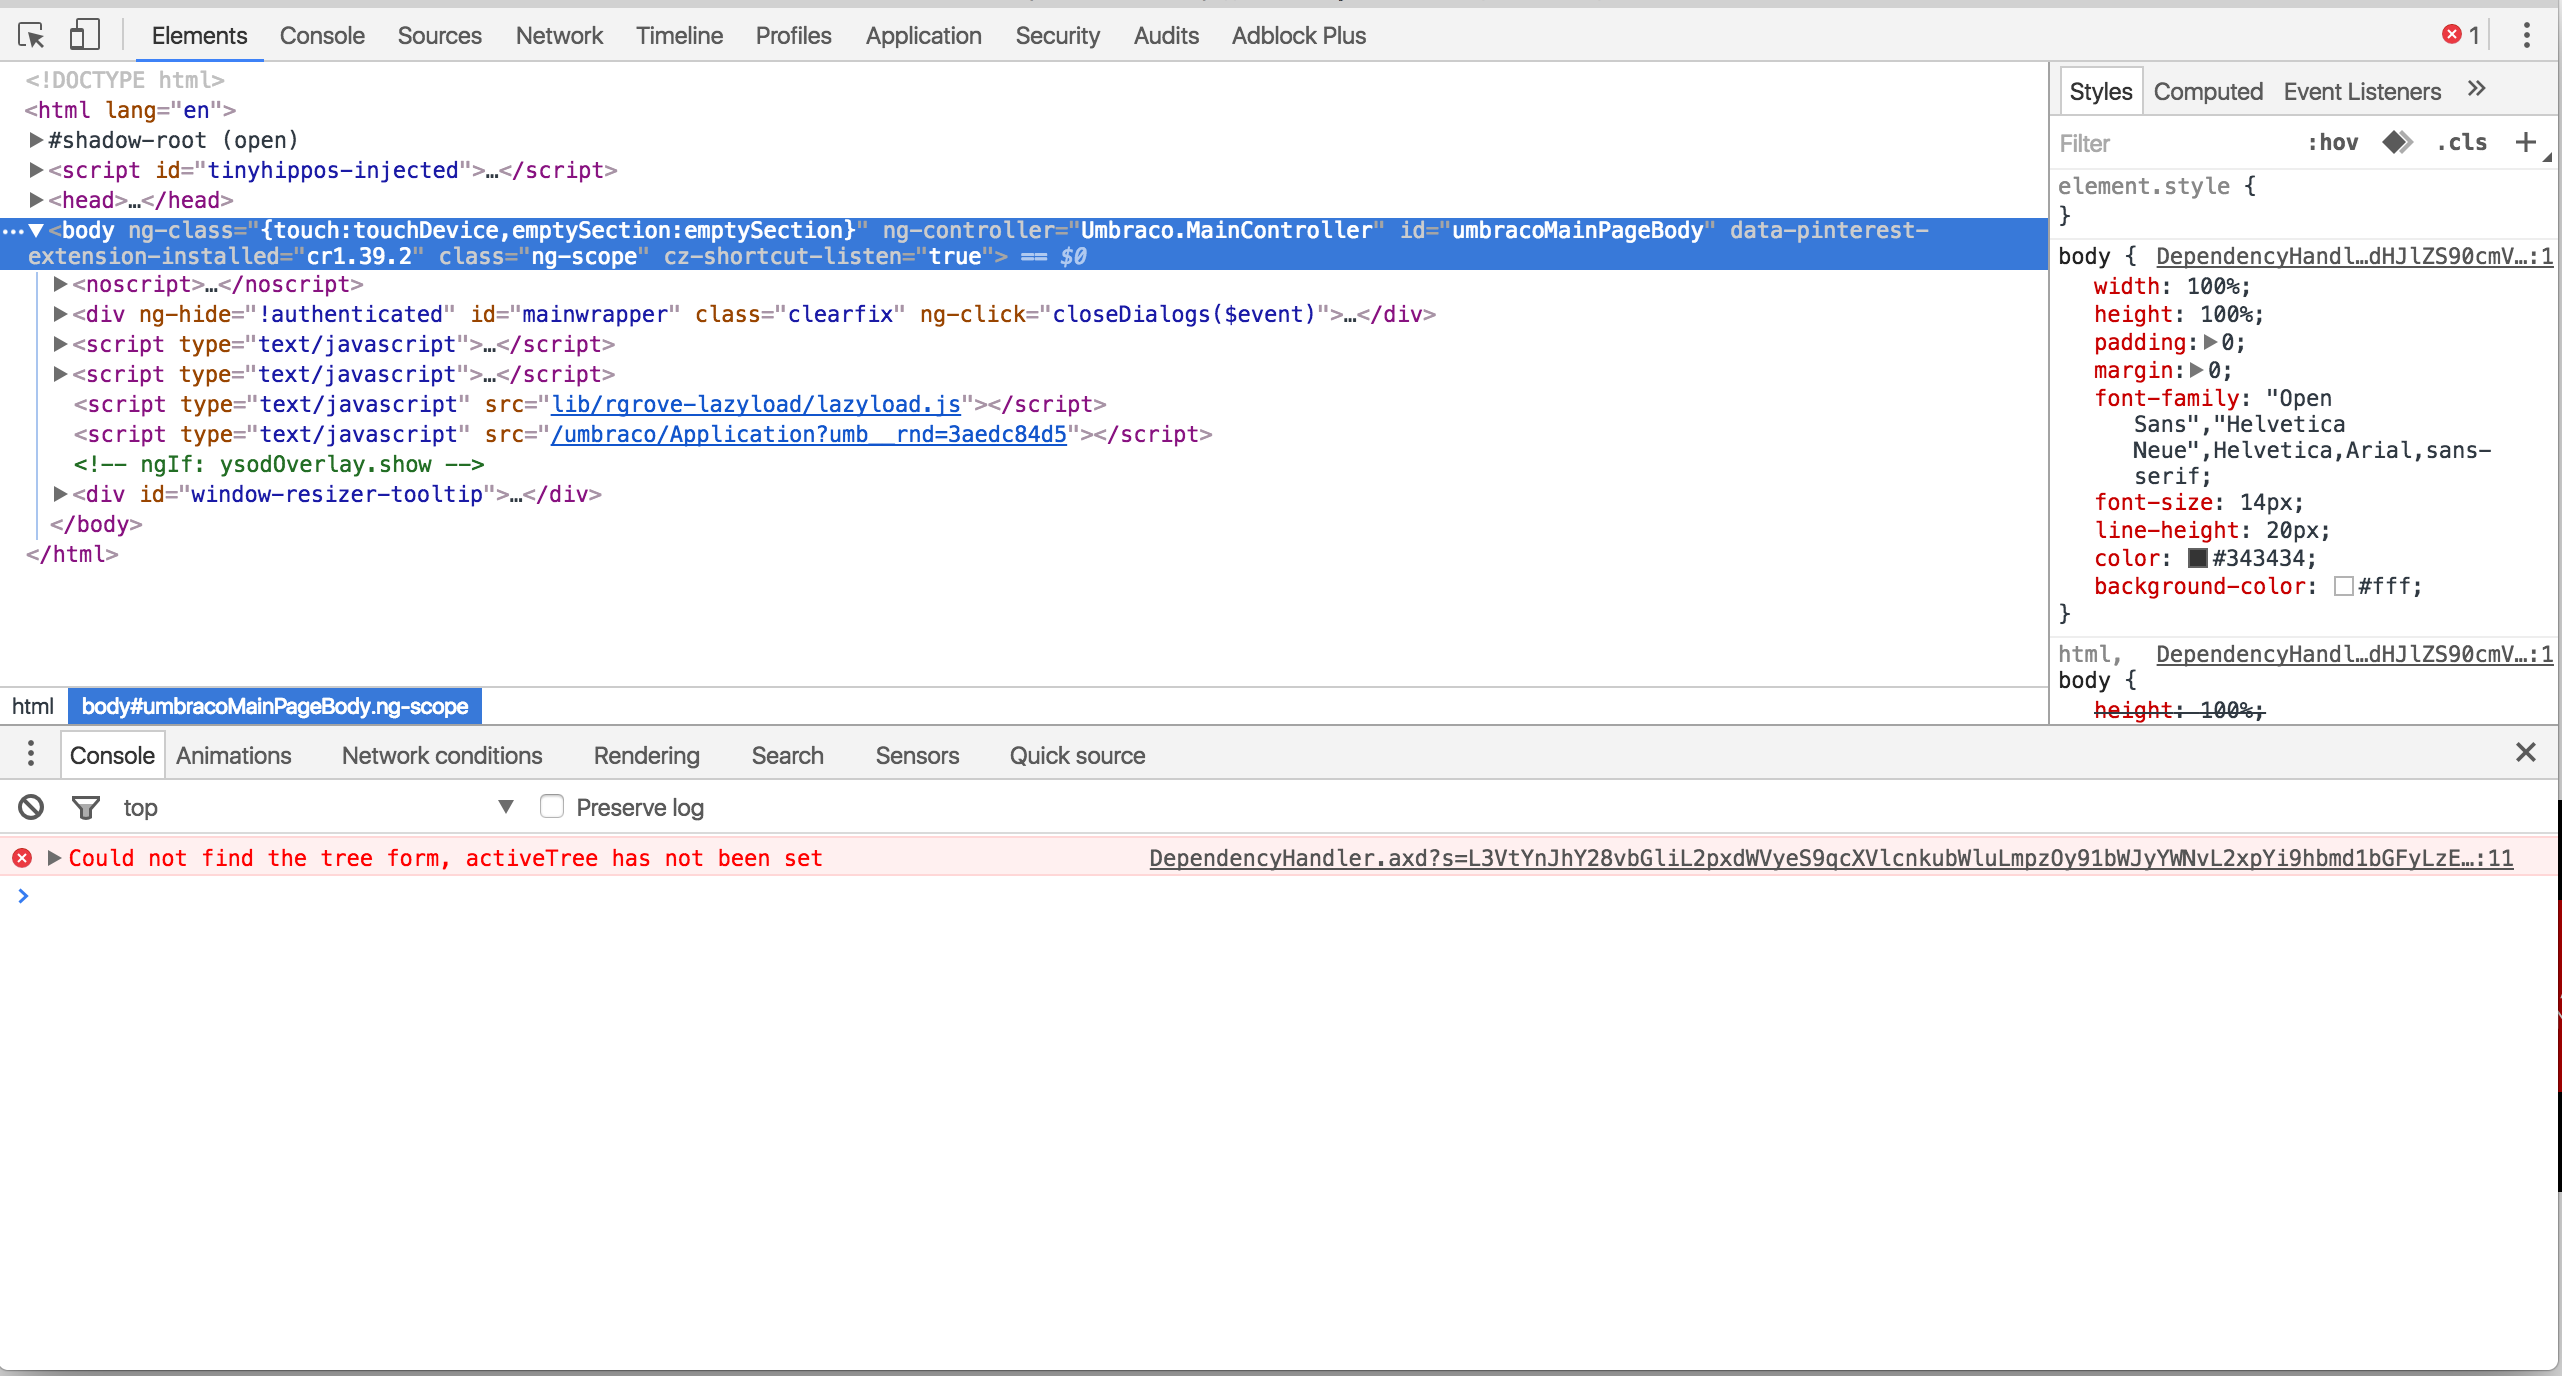Screen dimensions: 2562x1376
Task: Toggle the .cls class editor
Action: click(x=2461, y=143)
